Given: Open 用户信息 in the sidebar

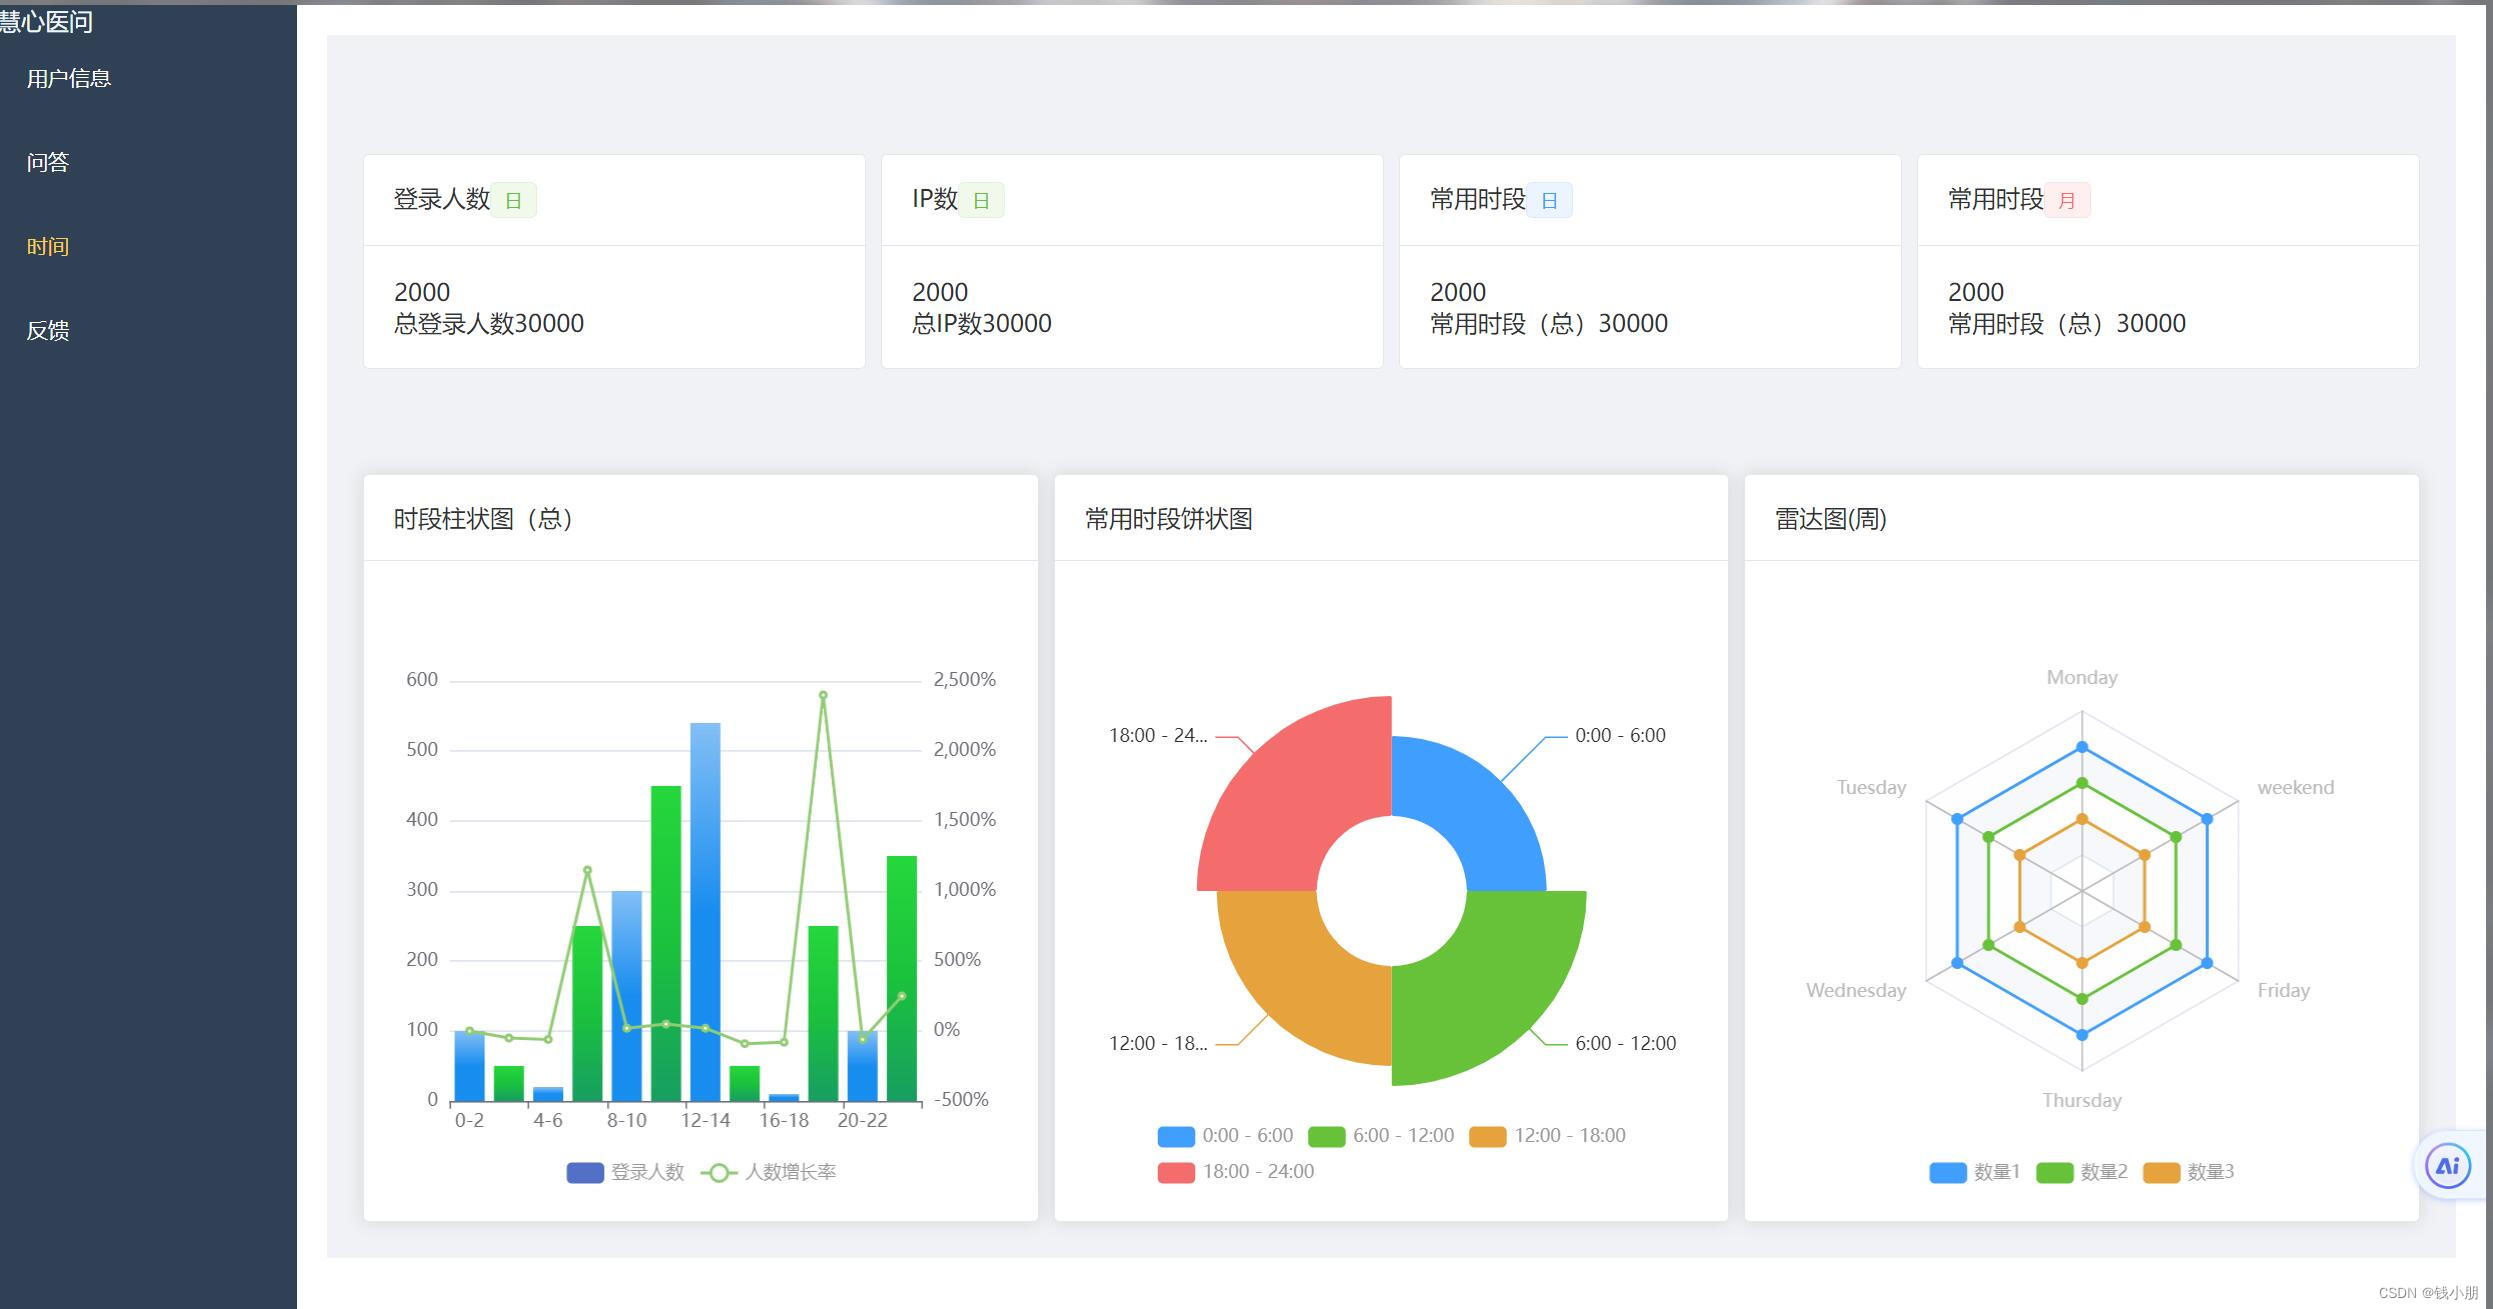Looking at the screenshot, I should point(68,79).
